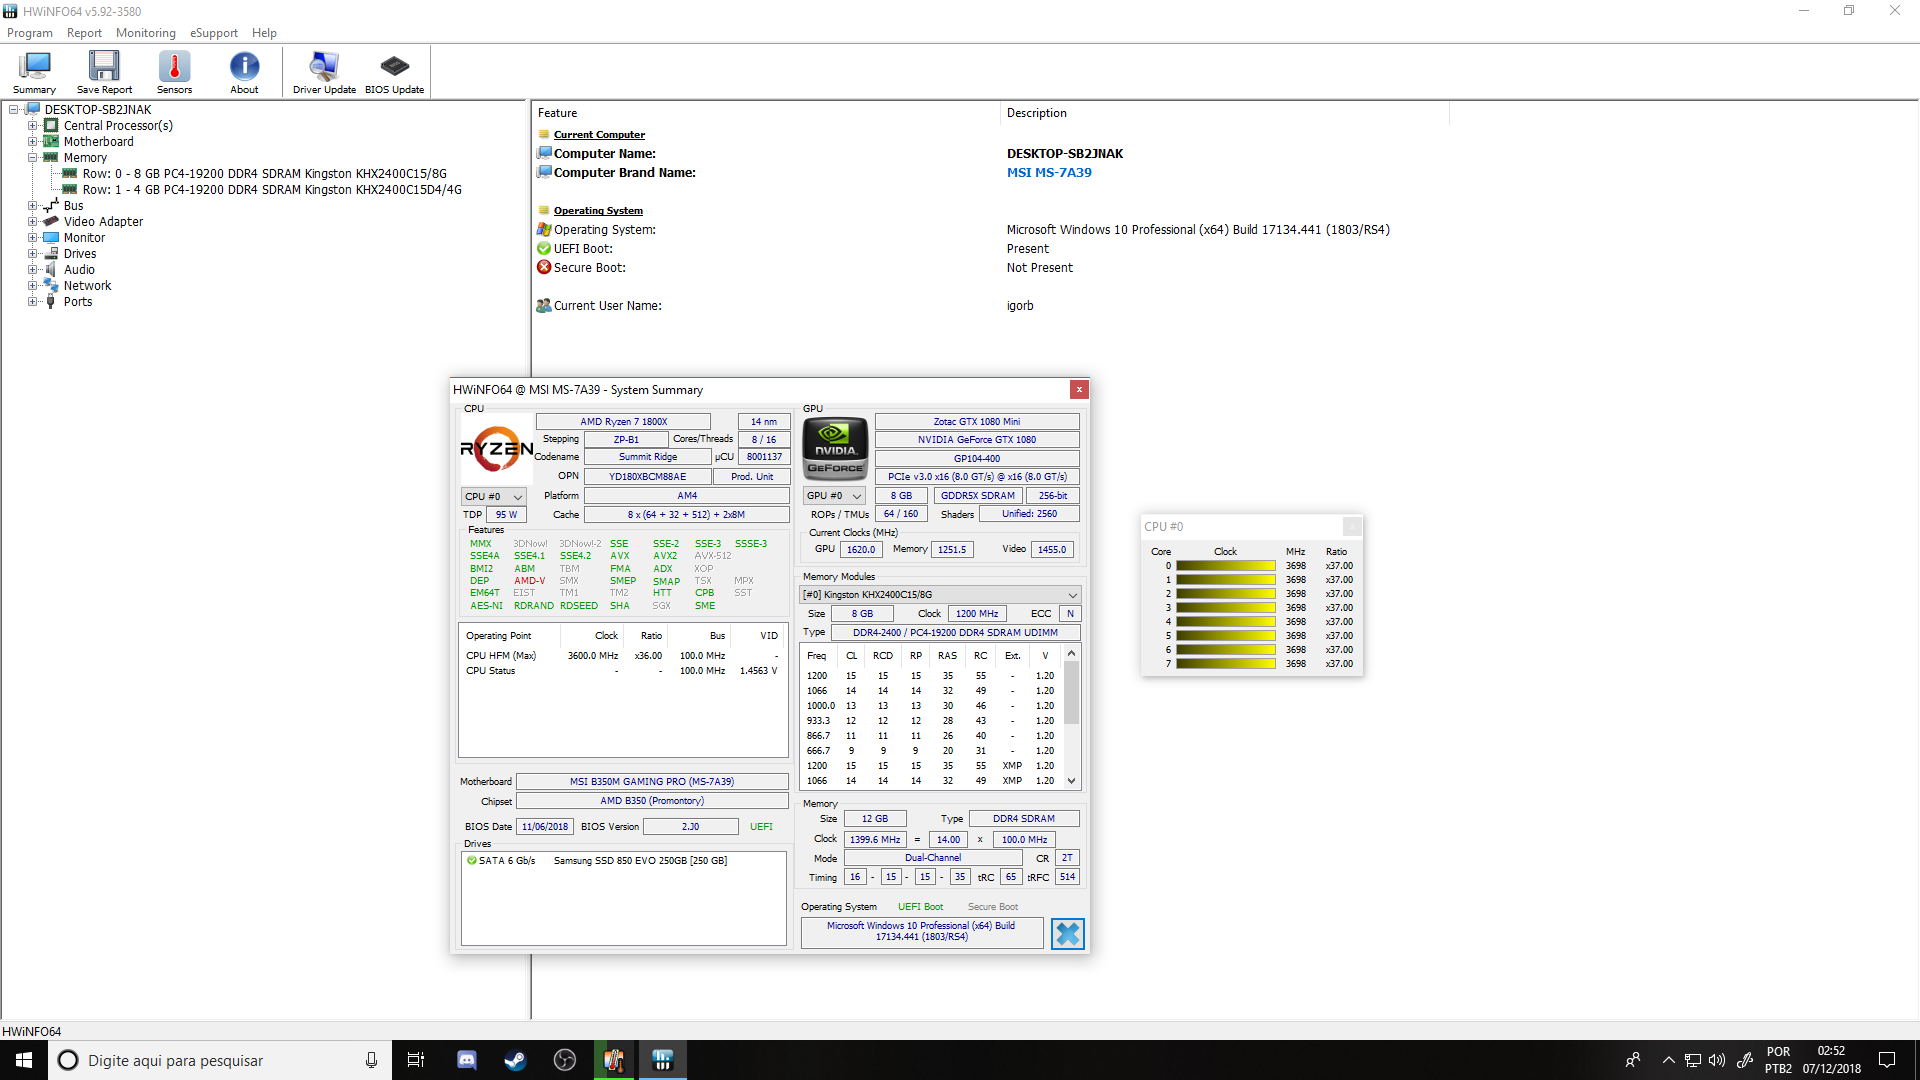Open the Summary toolbar icon
The height and width of the screenshot is (1080, 1920).
tap(35, 72)
